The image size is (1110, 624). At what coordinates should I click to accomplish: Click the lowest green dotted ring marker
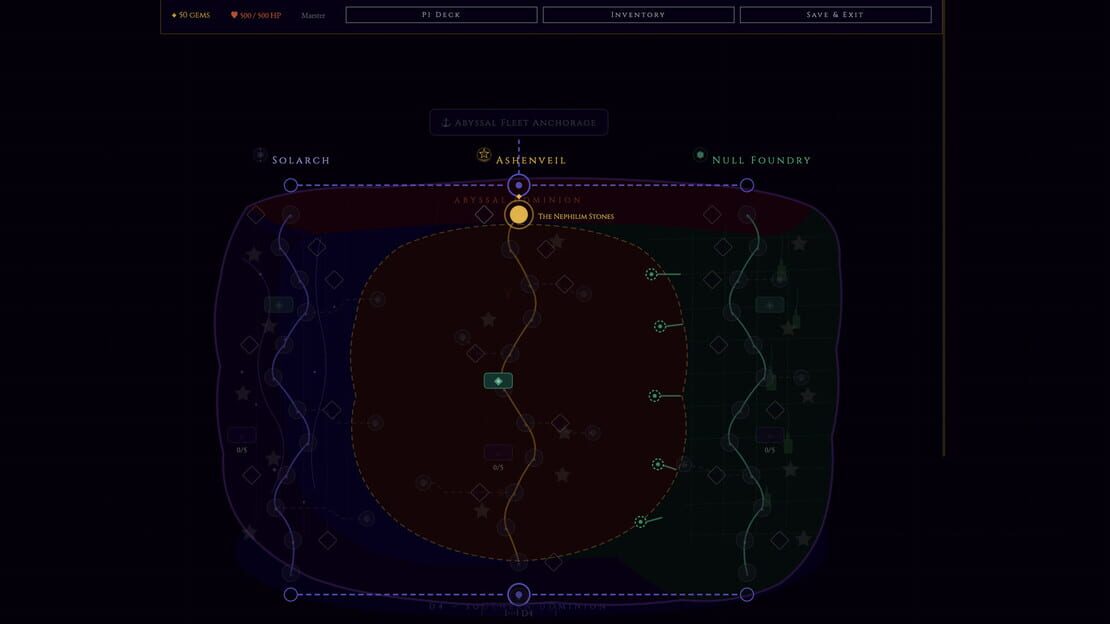[640, 522]
